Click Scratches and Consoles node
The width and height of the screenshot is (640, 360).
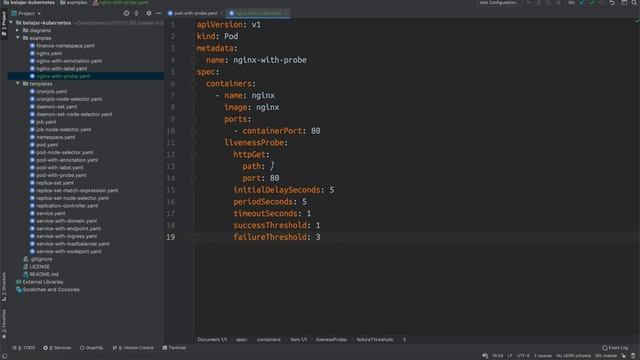coord(51,290)
